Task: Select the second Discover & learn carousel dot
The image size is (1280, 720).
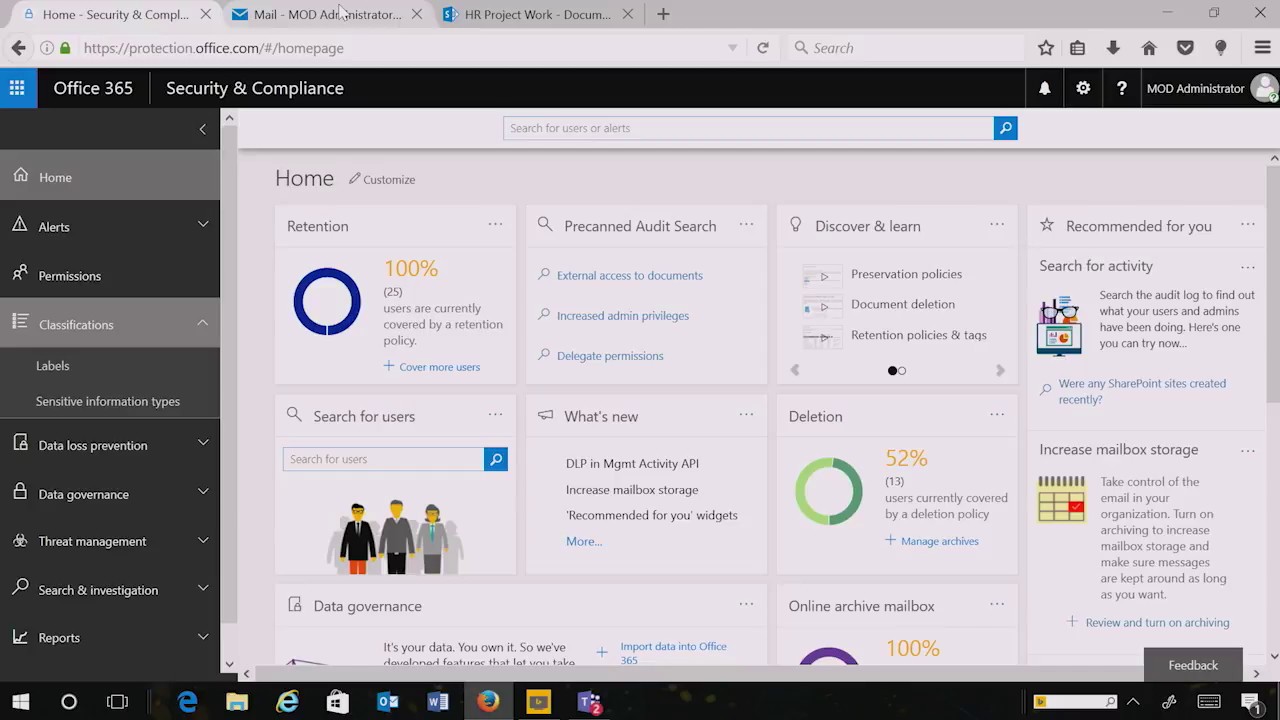Action: pos(902,371)
